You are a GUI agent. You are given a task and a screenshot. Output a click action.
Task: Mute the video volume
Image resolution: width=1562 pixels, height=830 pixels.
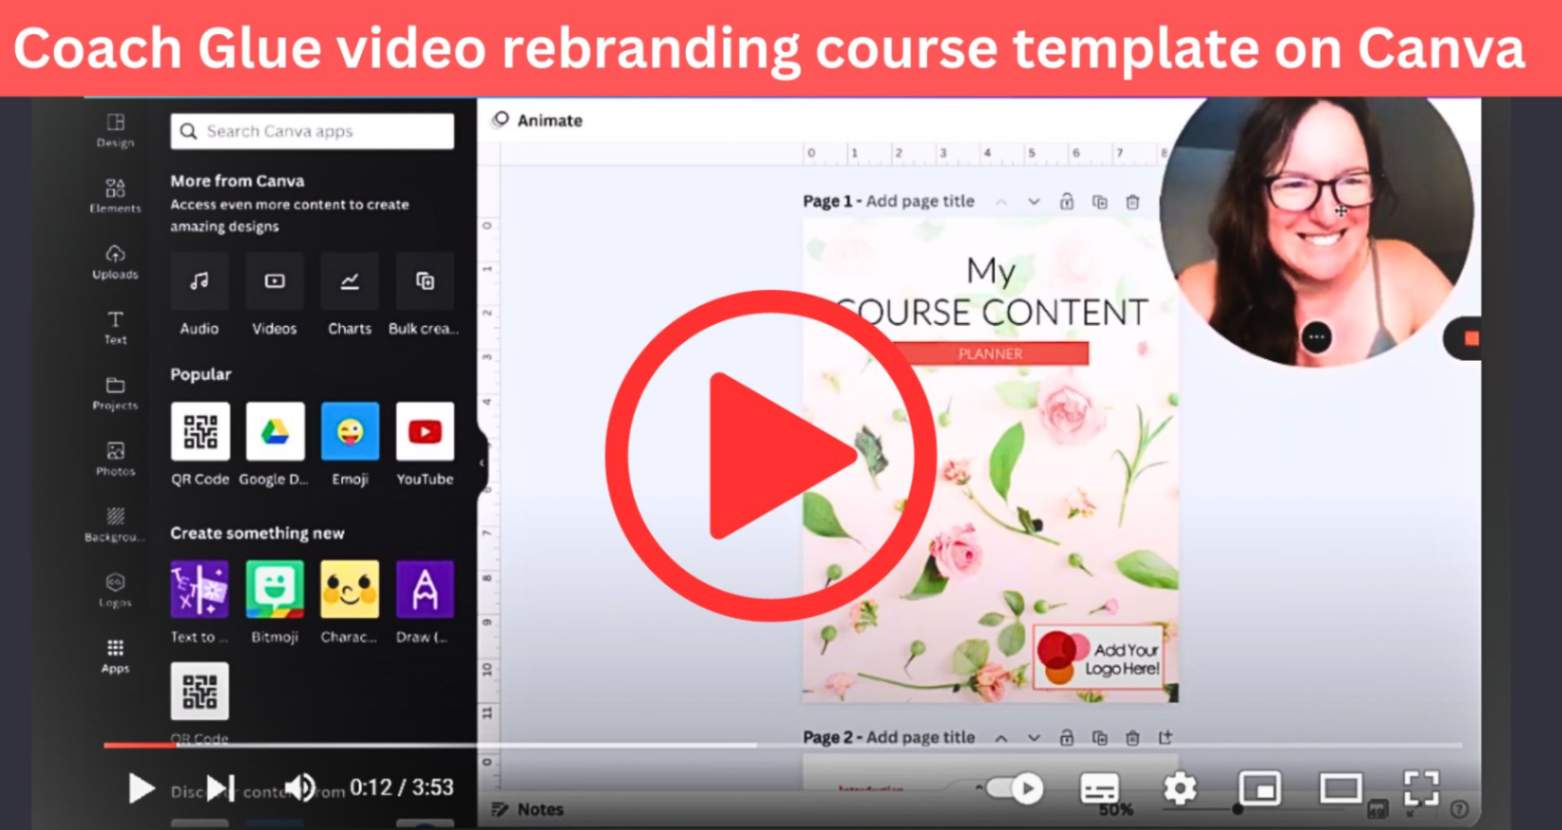[300, 788]
